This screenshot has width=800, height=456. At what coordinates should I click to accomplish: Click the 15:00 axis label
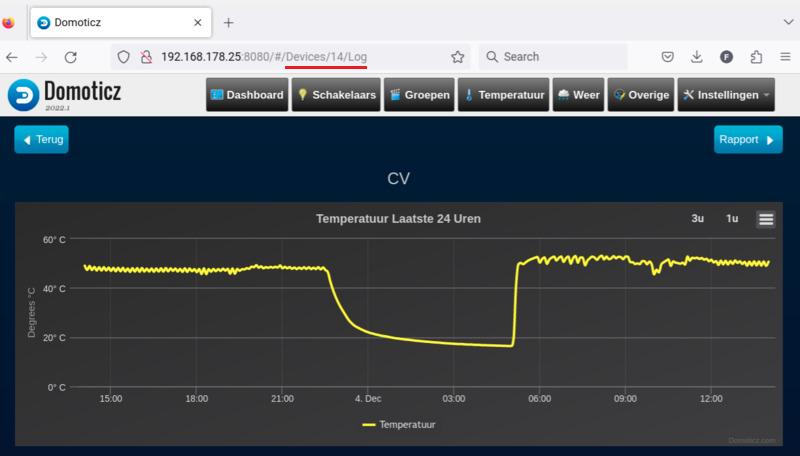click(x=111, y=398)
